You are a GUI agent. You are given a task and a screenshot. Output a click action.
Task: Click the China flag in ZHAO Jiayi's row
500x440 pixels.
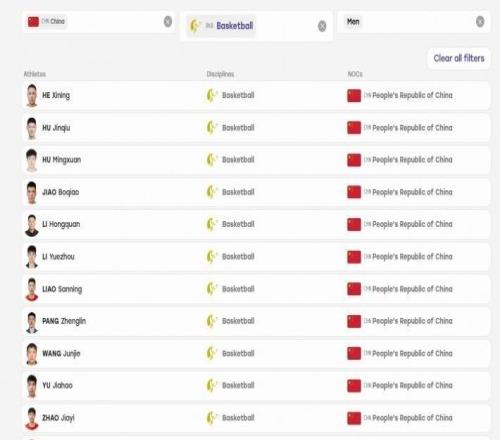[x=354, y=418]
